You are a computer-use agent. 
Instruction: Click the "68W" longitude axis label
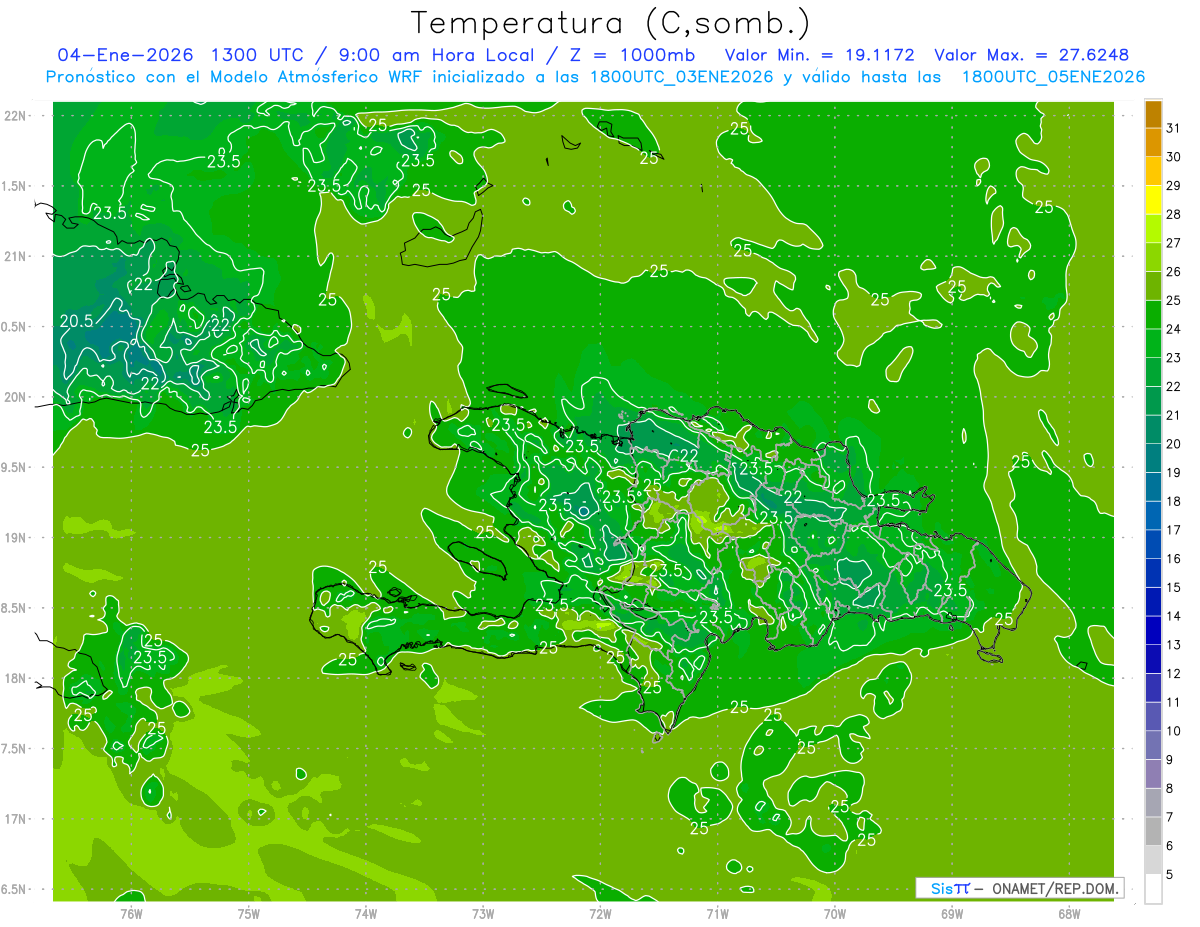1069,913
